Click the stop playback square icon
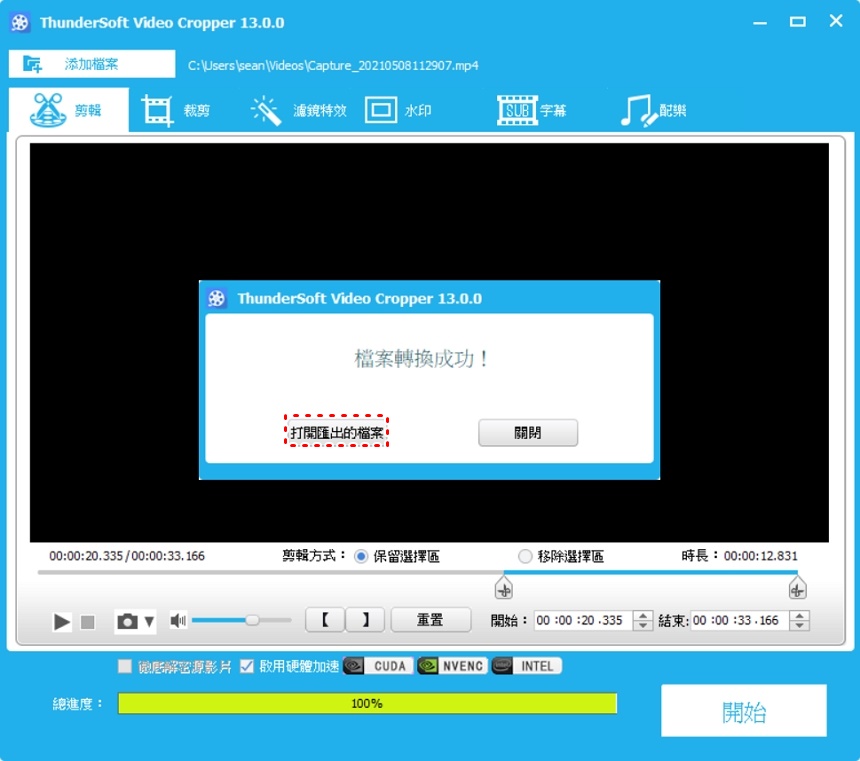This screenshot has height=761, width=860. [88, 622]
